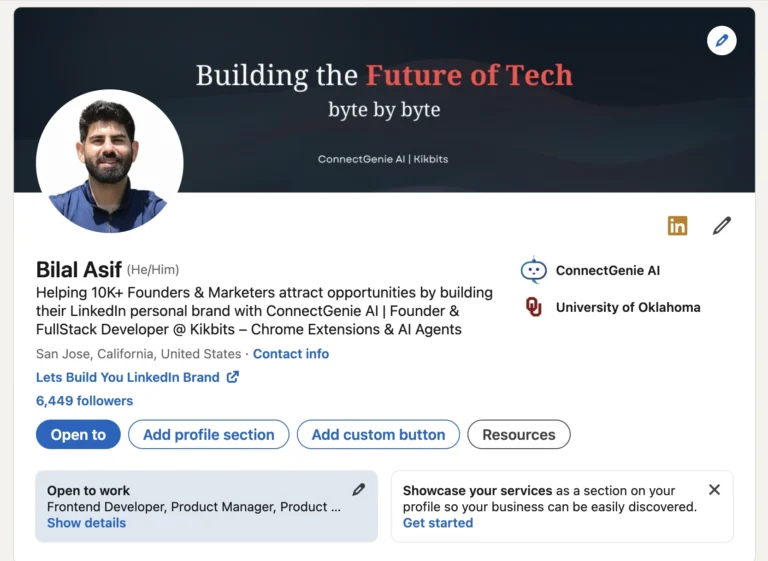Click ConnectGenie AI | Kikbits banner text
This screenshot has height=561, width=768.
point(383,159)
